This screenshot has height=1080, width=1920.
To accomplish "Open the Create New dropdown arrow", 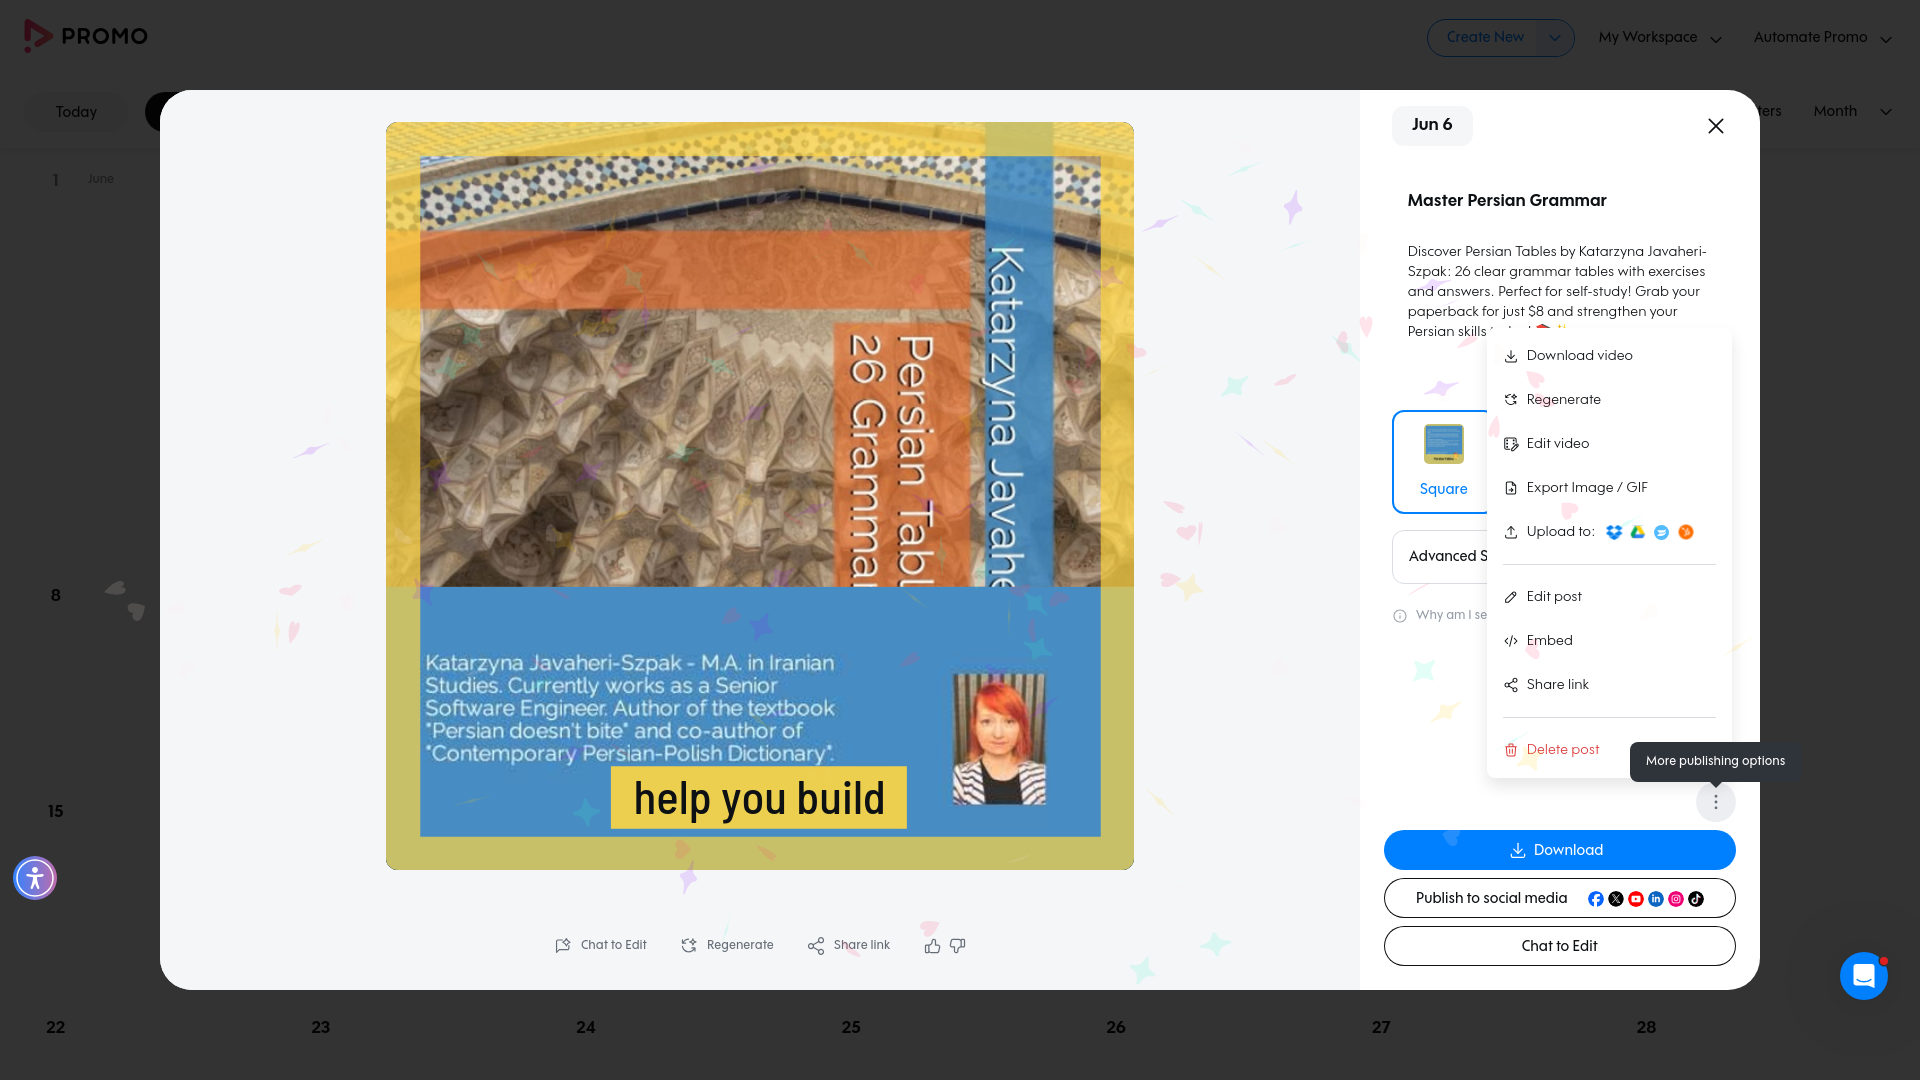I will [x=1554, y=38].
